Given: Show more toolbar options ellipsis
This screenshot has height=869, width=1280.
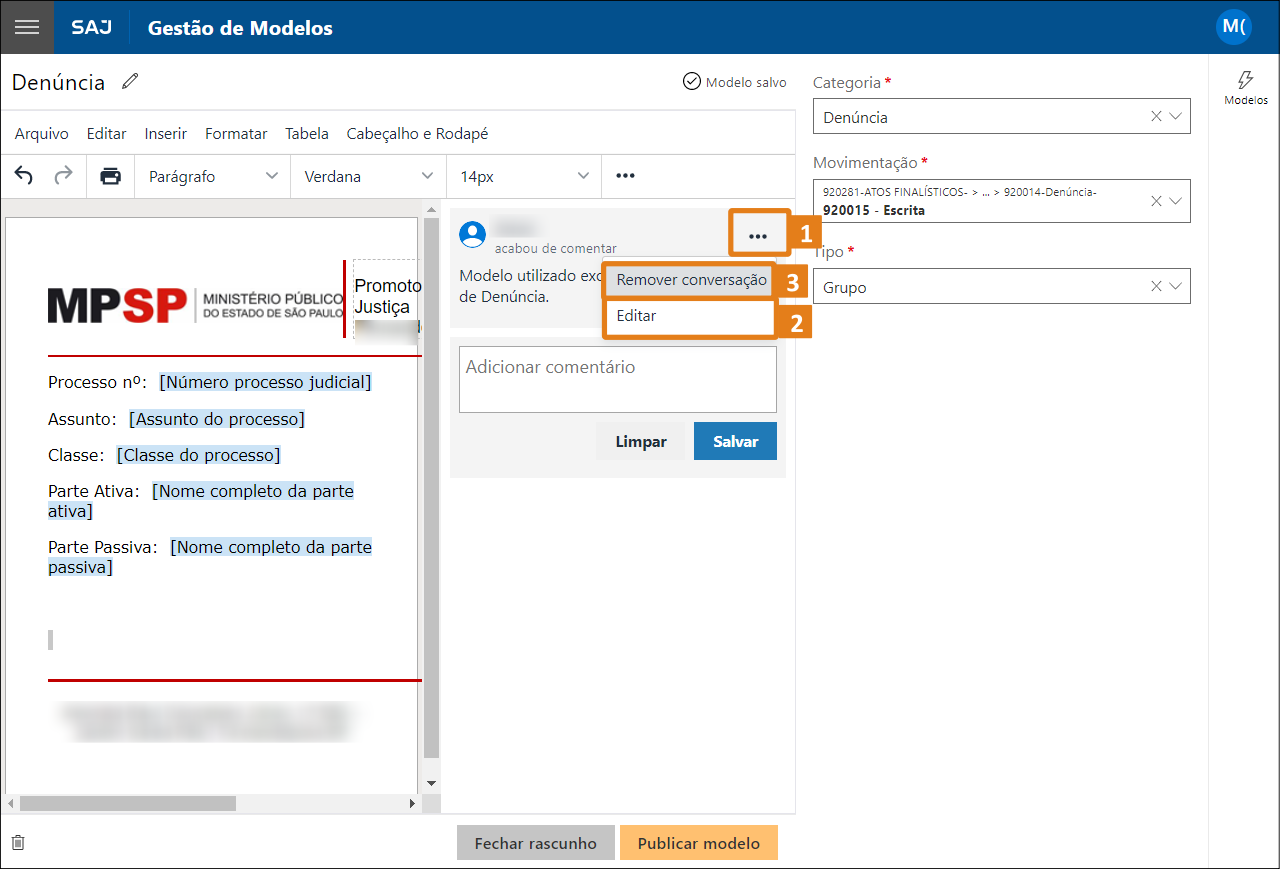Looking at the screenshot, I should pos(625,176).
